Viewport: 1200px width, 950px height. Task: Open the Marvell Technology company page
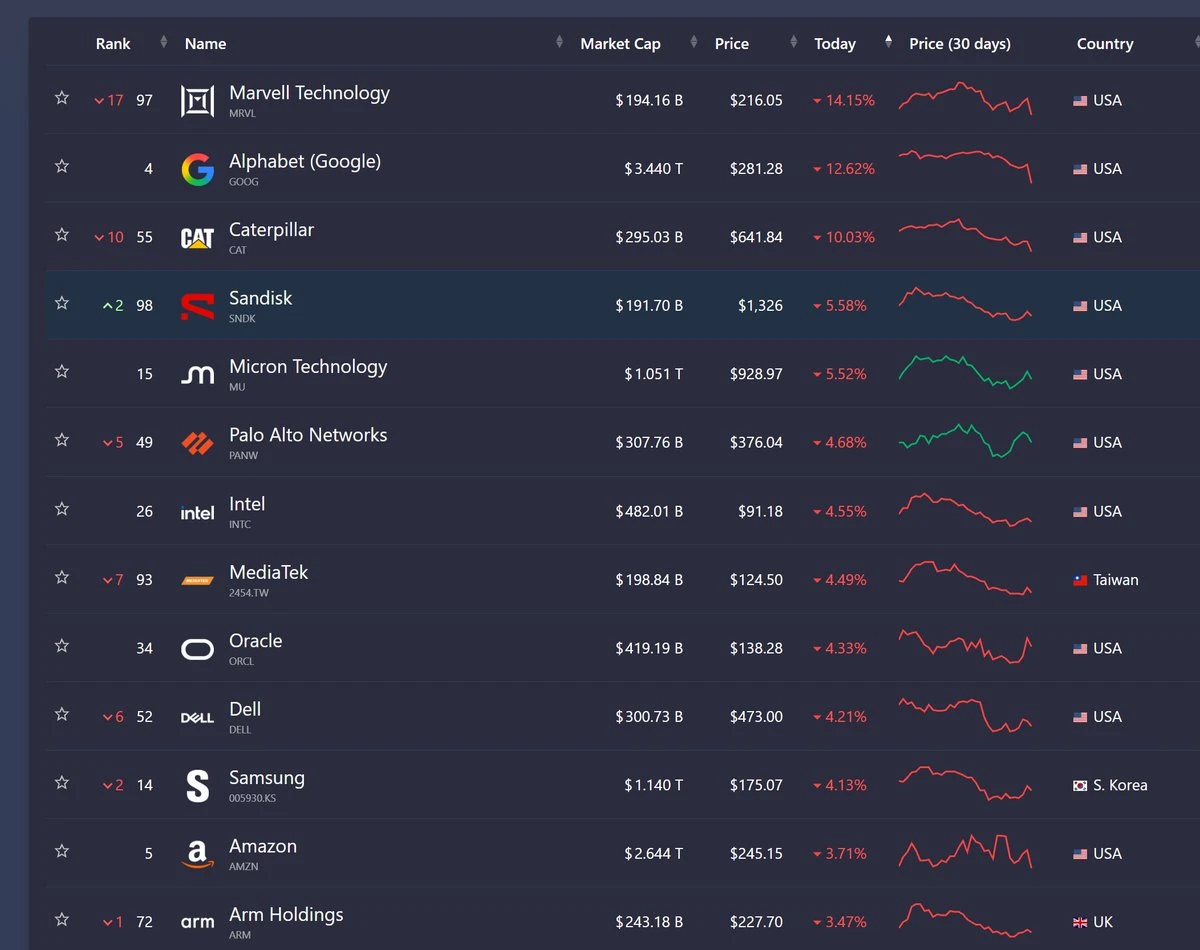pyautogui.click(x=309, y=93)
